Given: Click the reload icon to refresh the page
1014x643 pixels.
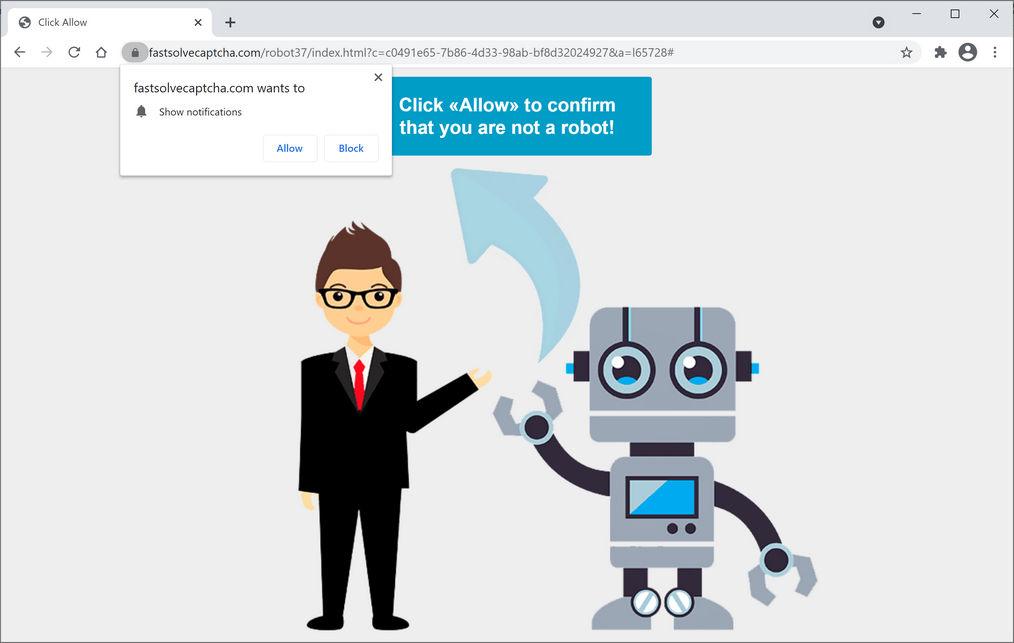Looking at the screenshot, I should tap(74, 52).
